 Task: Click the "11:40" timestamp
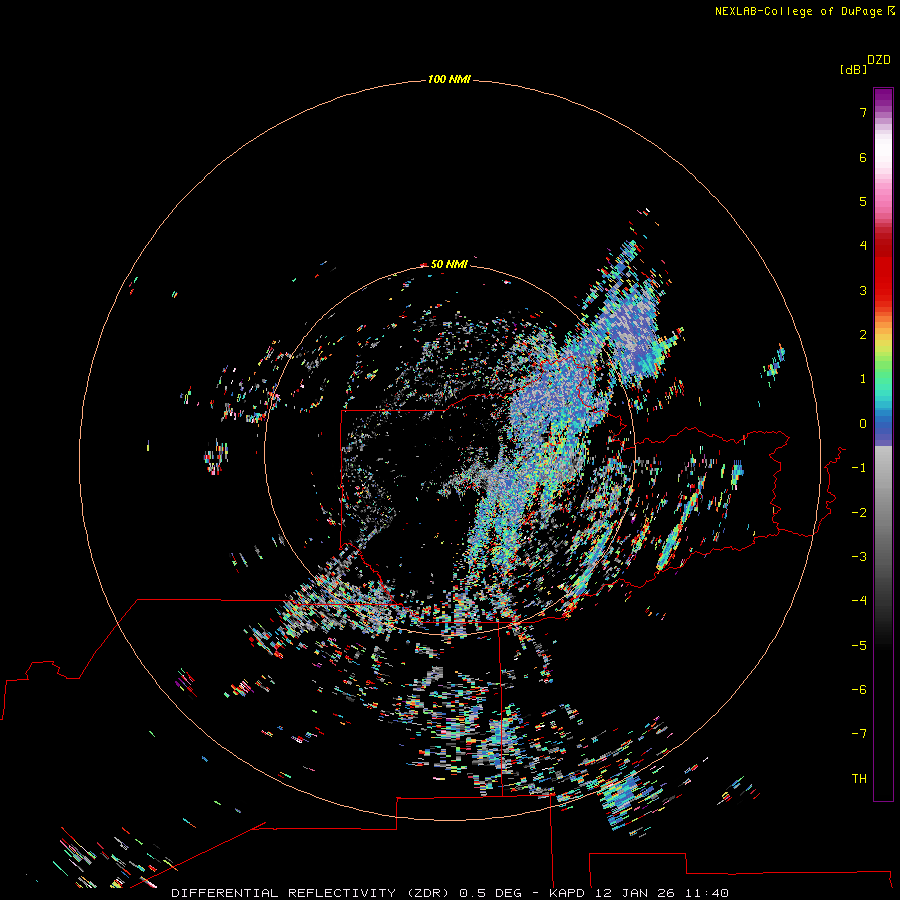707,893
